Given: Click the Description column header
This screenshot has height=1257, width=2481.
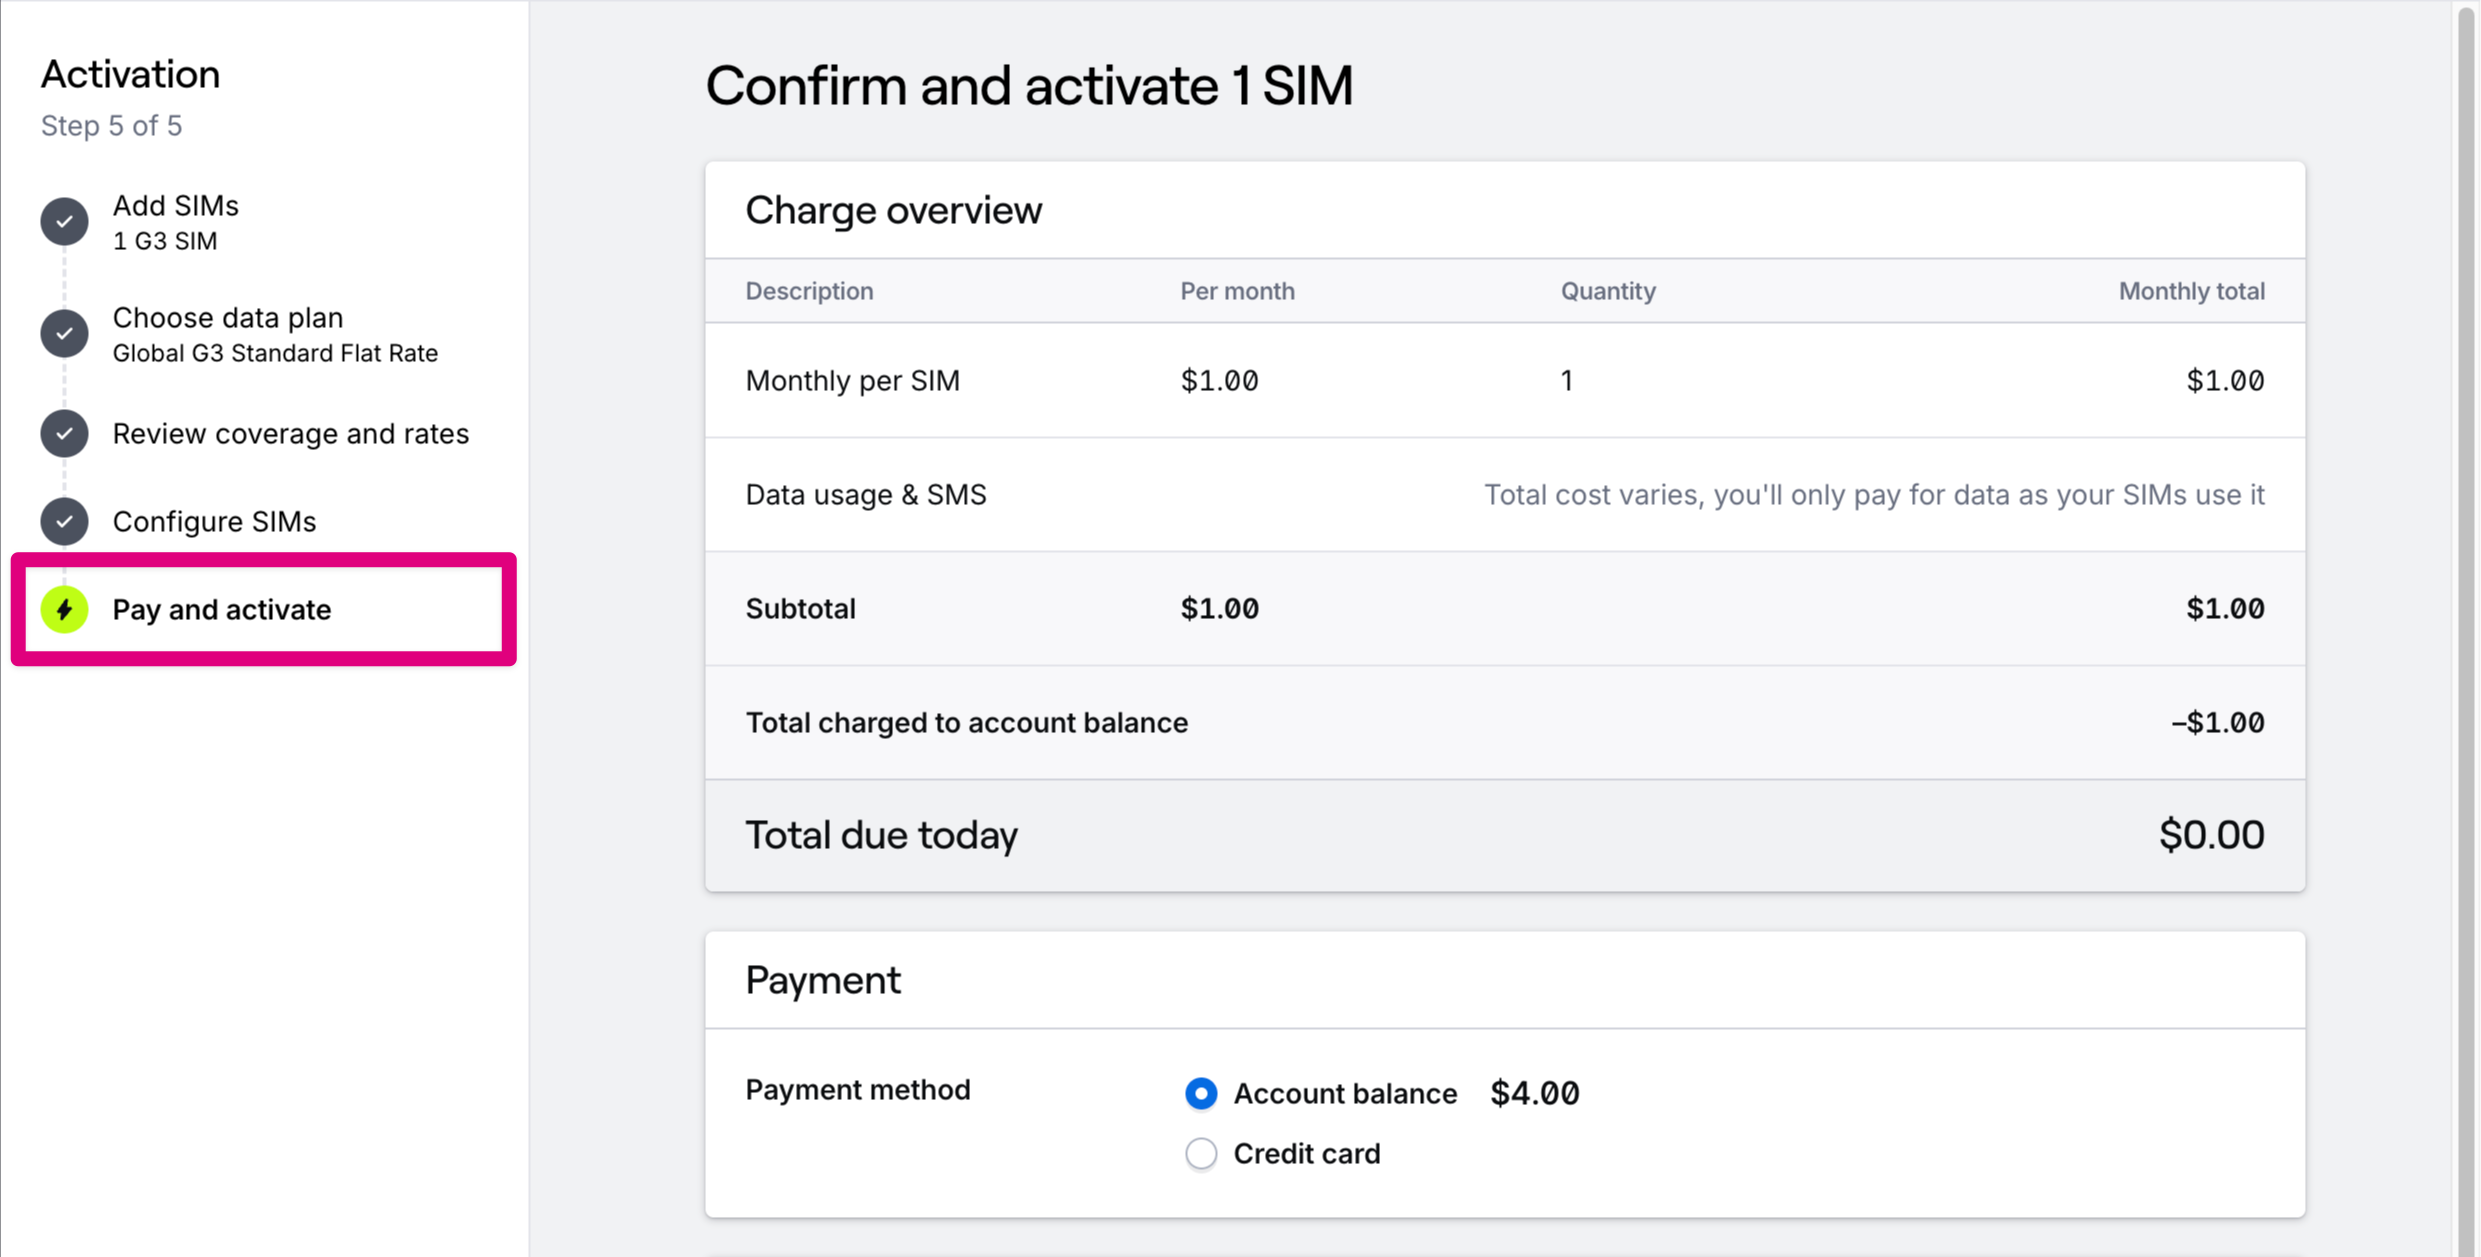Looking at the screenshot, I should coord(809,291).
